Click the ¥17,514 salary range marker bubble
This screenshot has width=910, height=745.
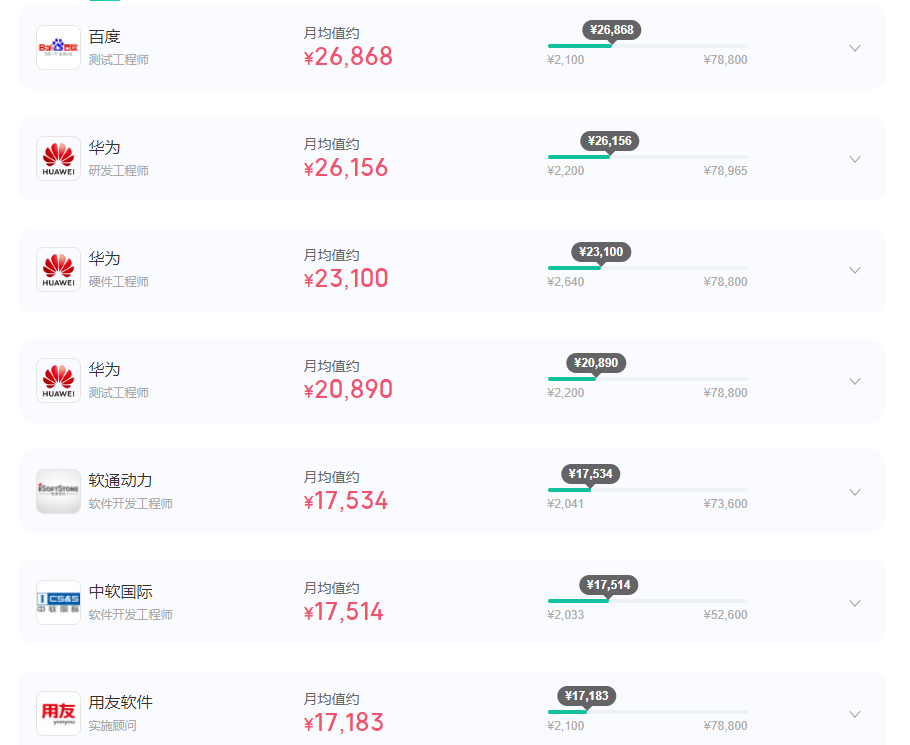(x=608, y=585)
